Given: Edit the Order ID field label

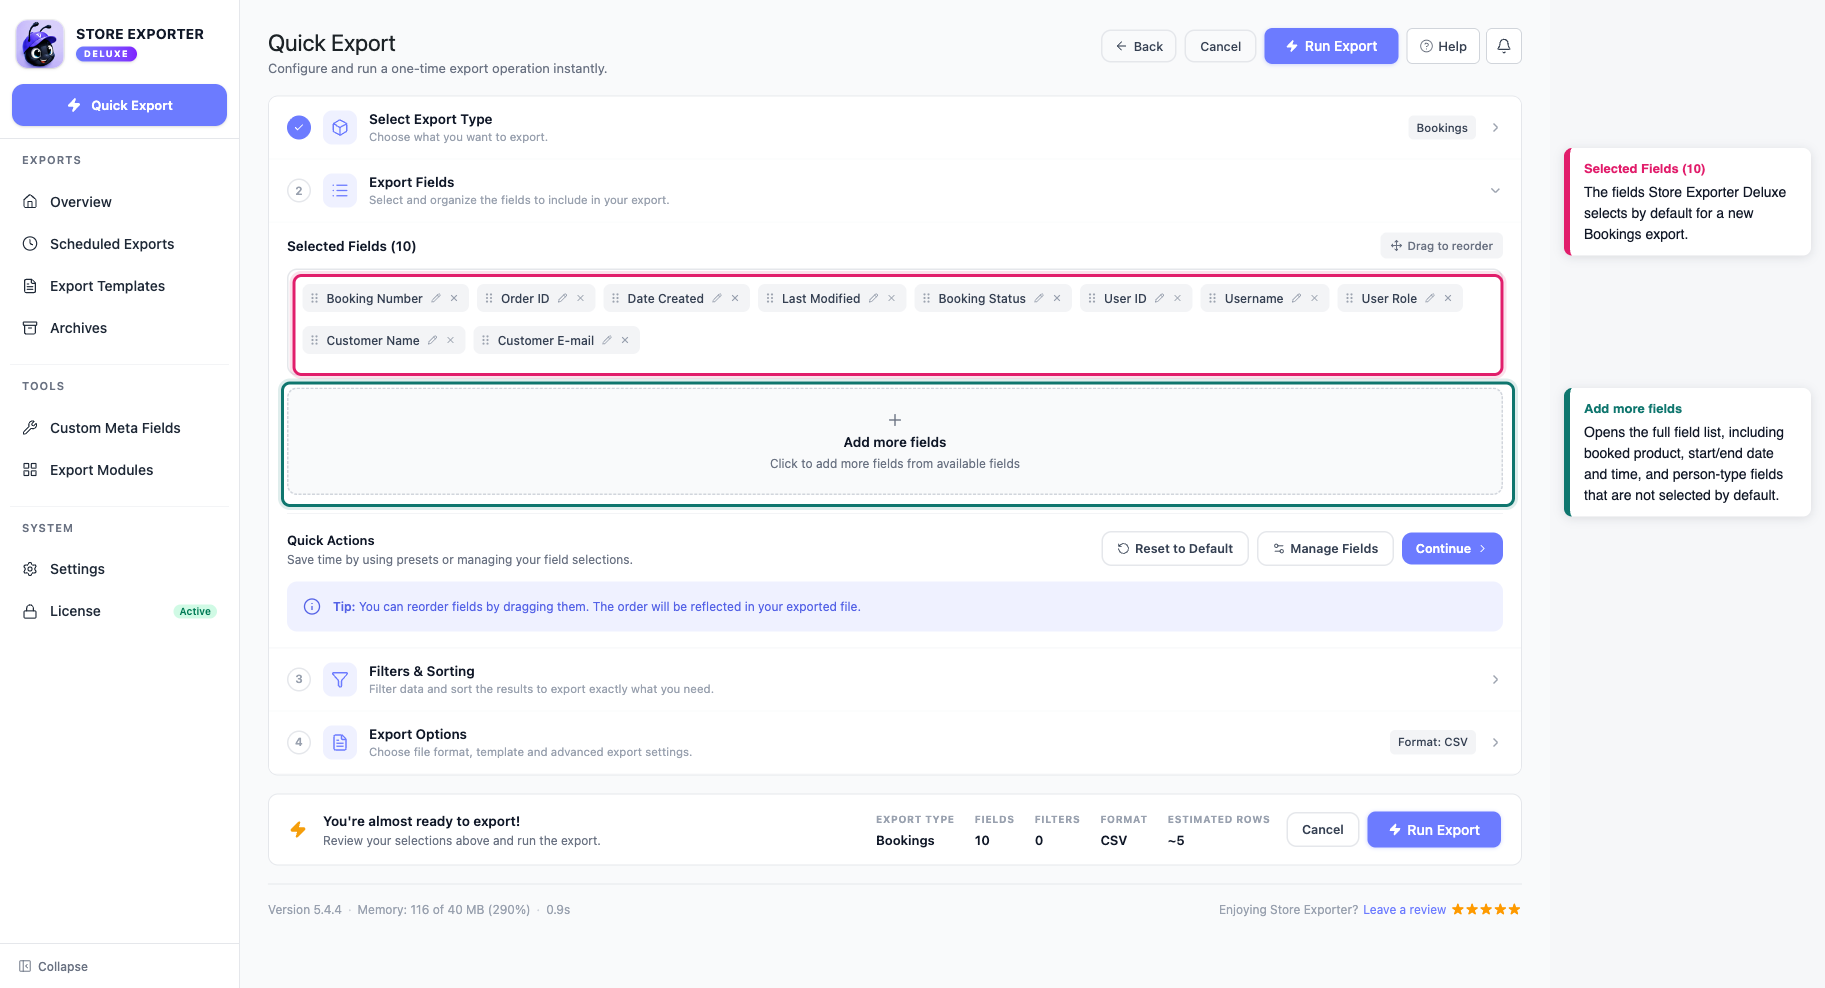Looking at the screenshot, I should (x=562, y=298).
